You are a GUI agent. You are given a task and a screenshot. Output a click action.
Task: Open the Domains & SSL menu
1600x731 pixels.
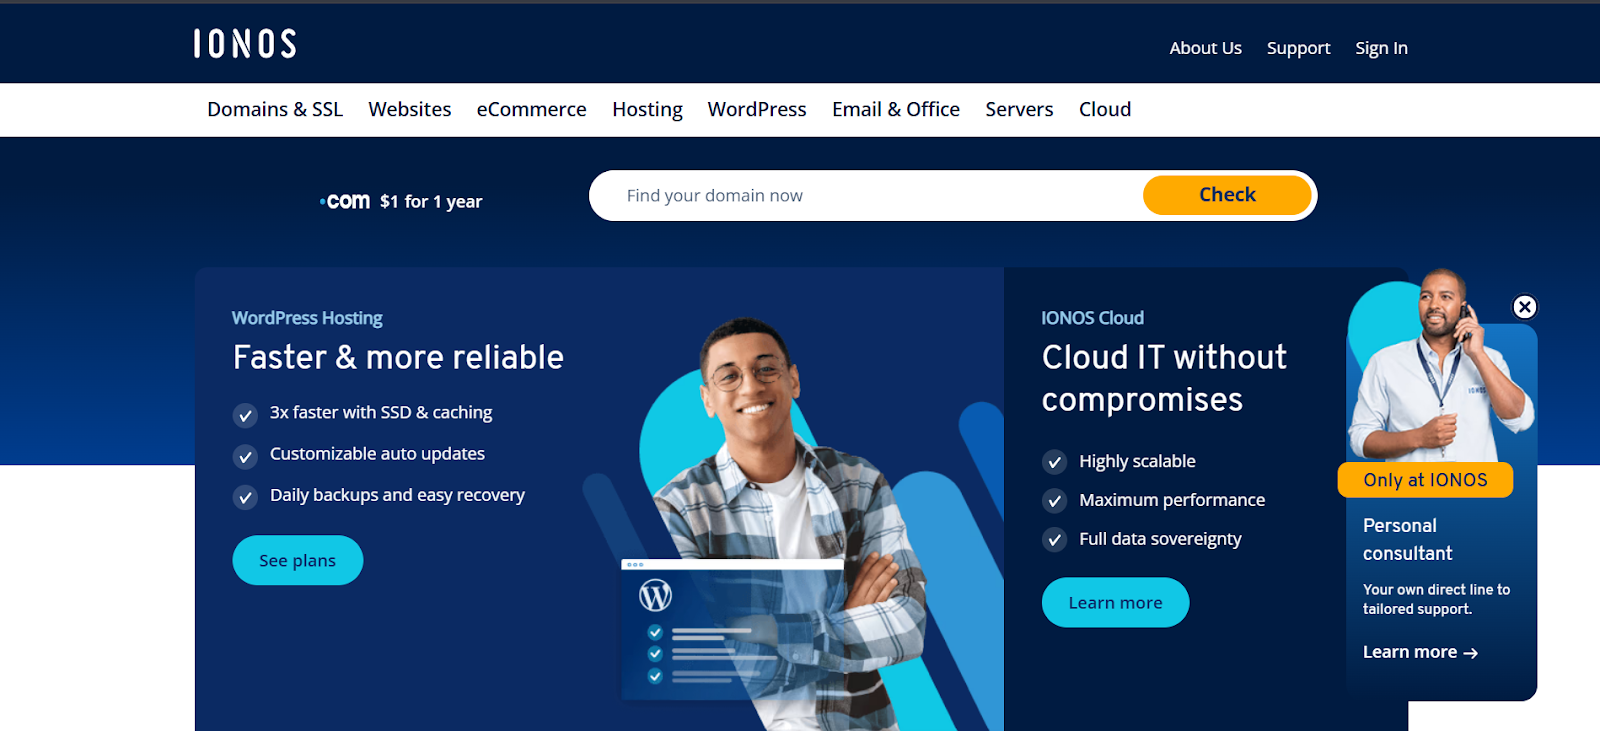click(x=275, y=109)
